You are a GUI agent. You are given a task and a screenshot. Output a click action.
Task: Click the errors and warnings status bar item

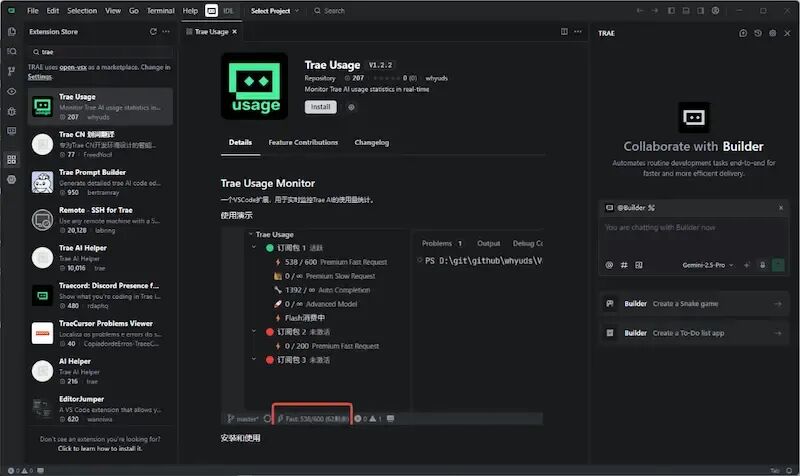coord(19,470)
